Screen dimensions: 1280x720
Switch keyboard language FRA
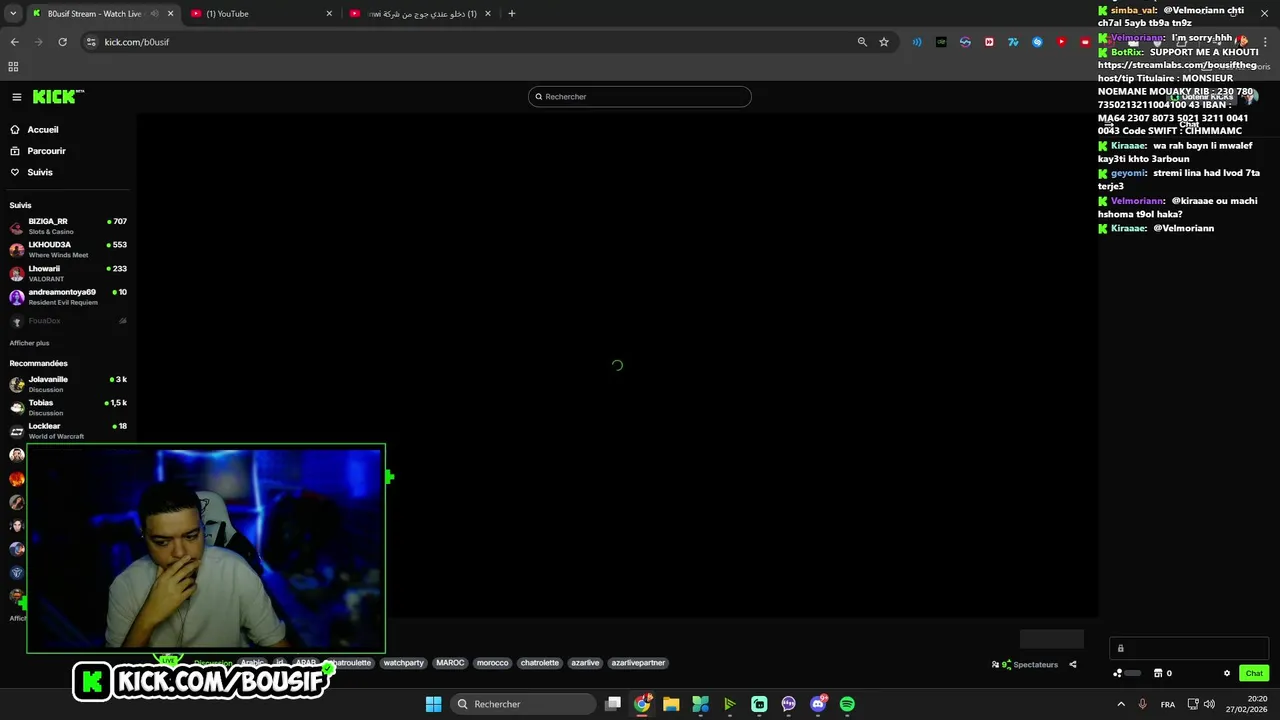[1168, 704]
